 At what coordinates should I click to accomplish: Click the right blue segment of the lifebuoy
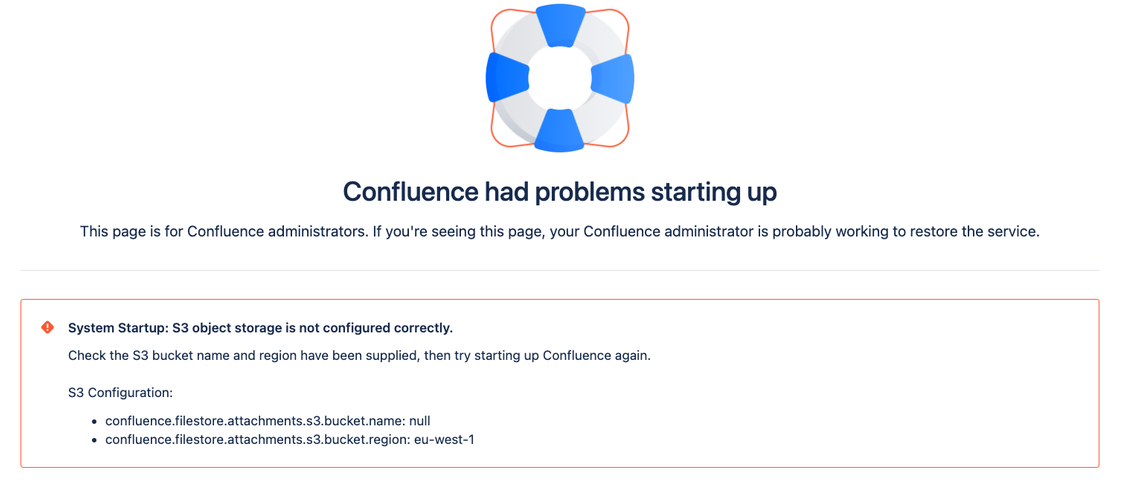[613, 78]
